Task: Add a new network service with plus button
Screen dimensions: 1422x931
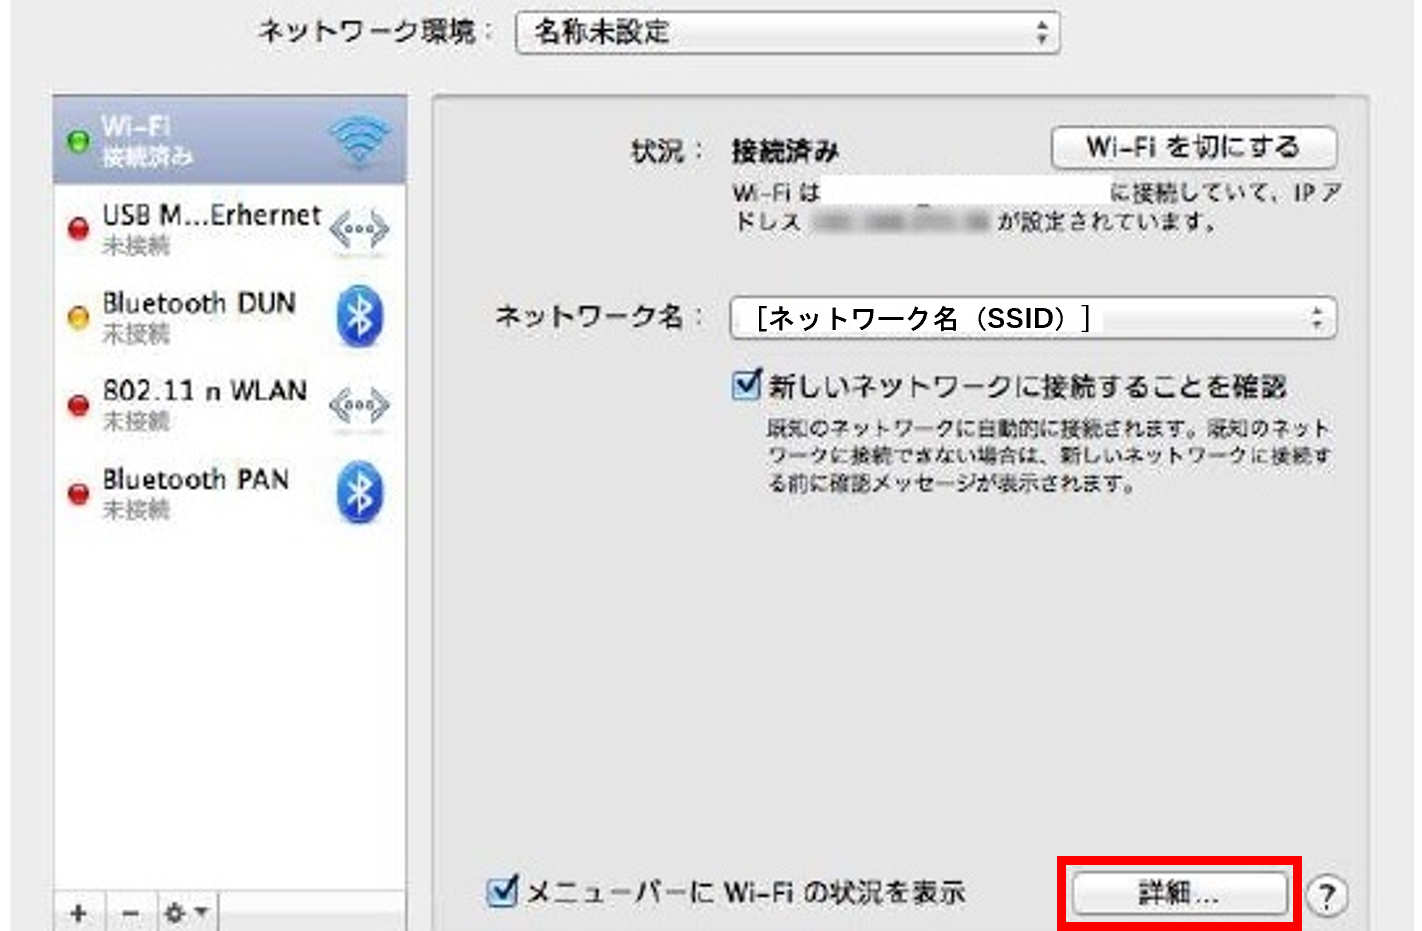Action: coord(79,912)
